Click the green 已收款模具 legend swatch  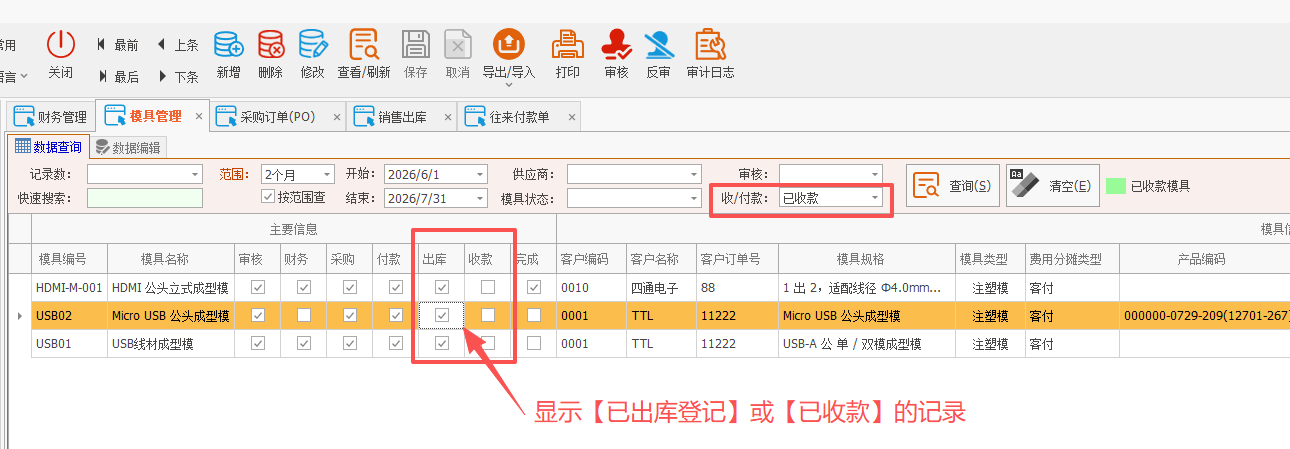click(1116, 186)
